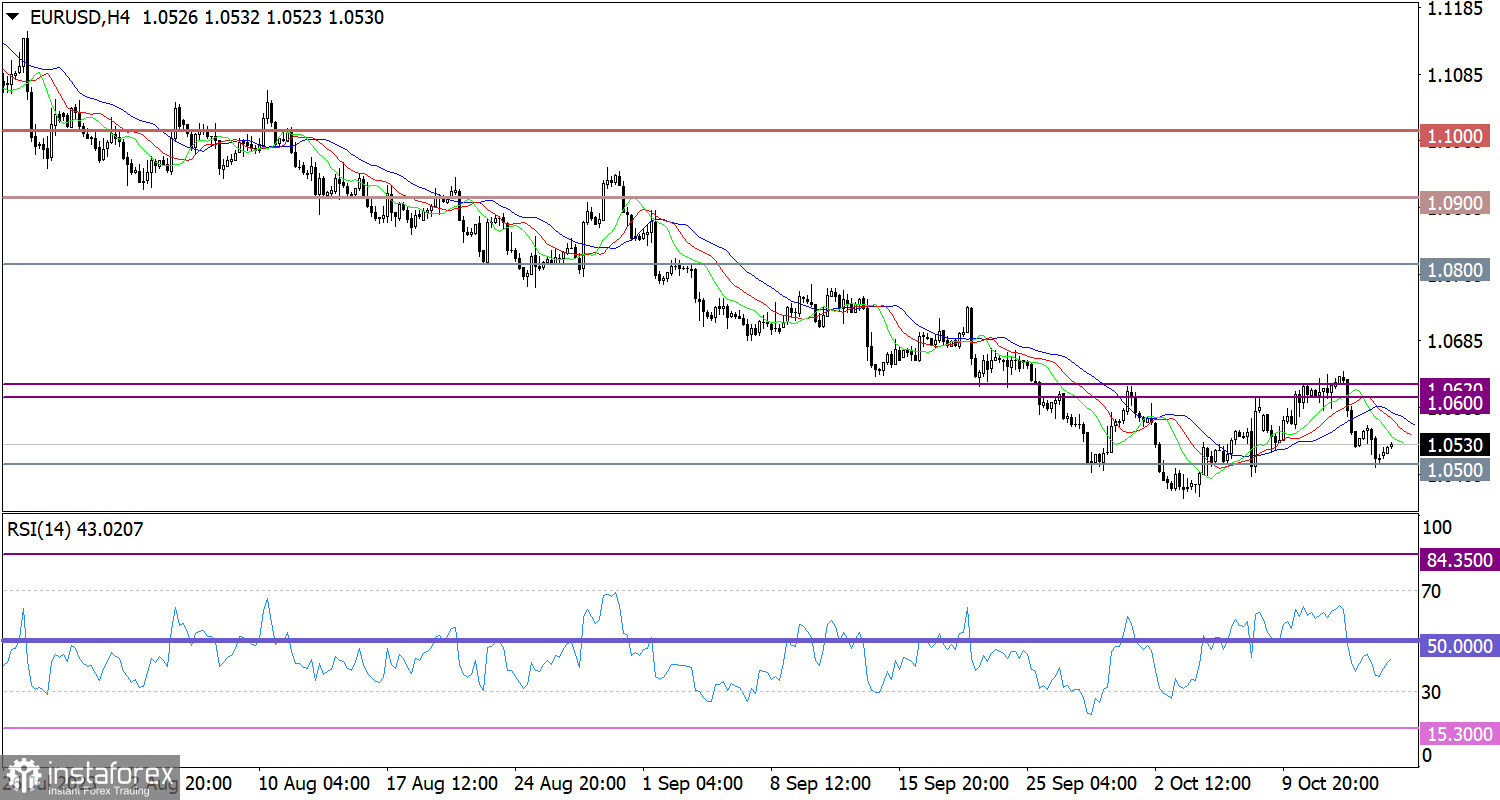1500x800 pixels.
Task: Click the RSI scale value 30
Action: click(x=1433, y=692)
